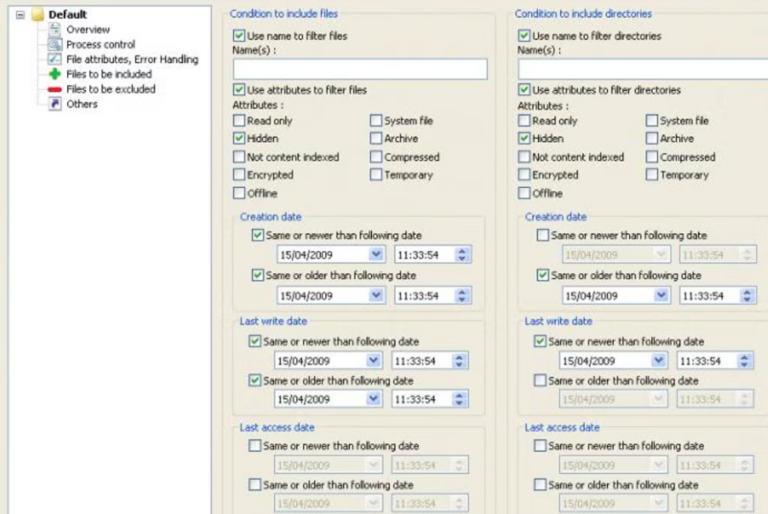Adjust files Creation date older time spinner

click(x=462, y=295)
